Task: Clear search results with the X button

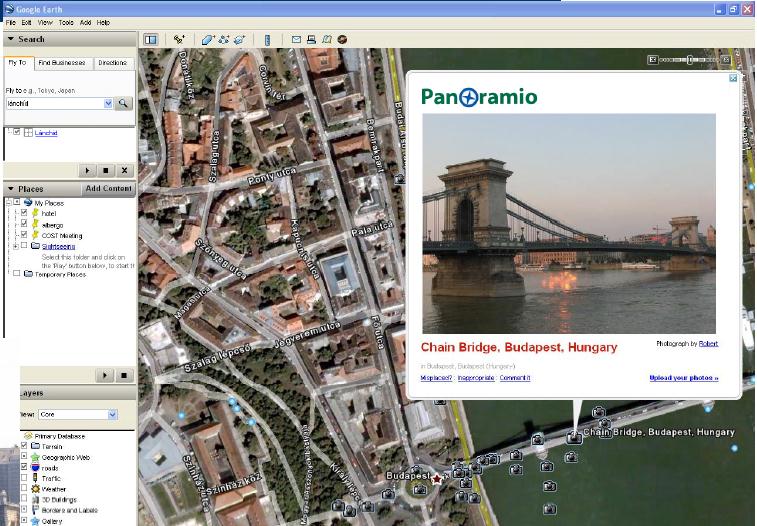Action: pos(125,170)
